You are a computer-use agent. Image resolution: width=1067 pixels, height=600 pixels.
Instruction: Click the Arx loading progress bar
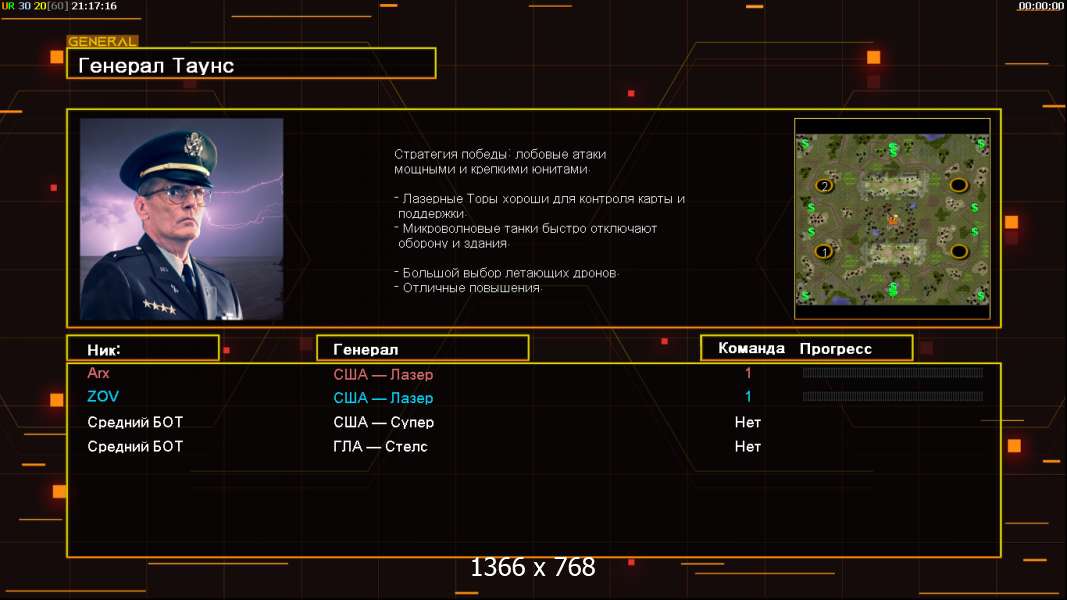point(893,373)
